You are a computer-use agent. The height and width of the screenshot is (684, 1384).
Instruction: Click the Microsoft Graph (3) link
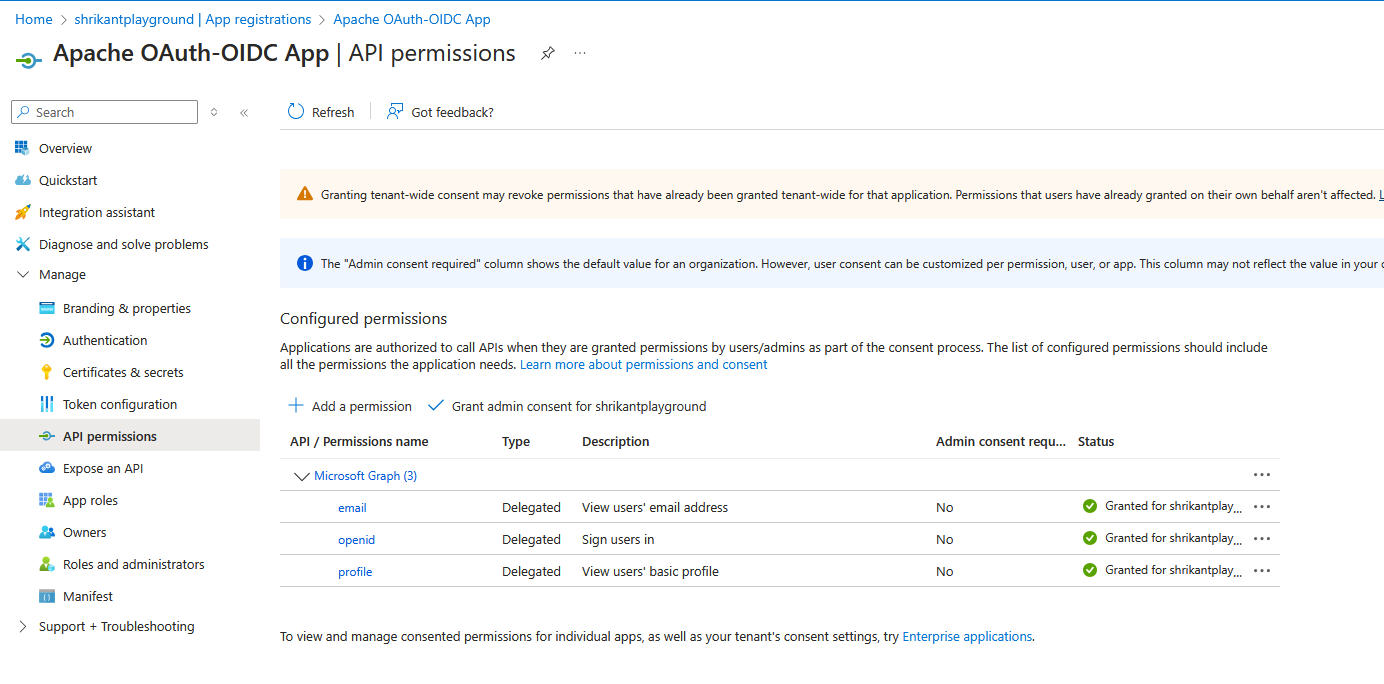[366, 476]
